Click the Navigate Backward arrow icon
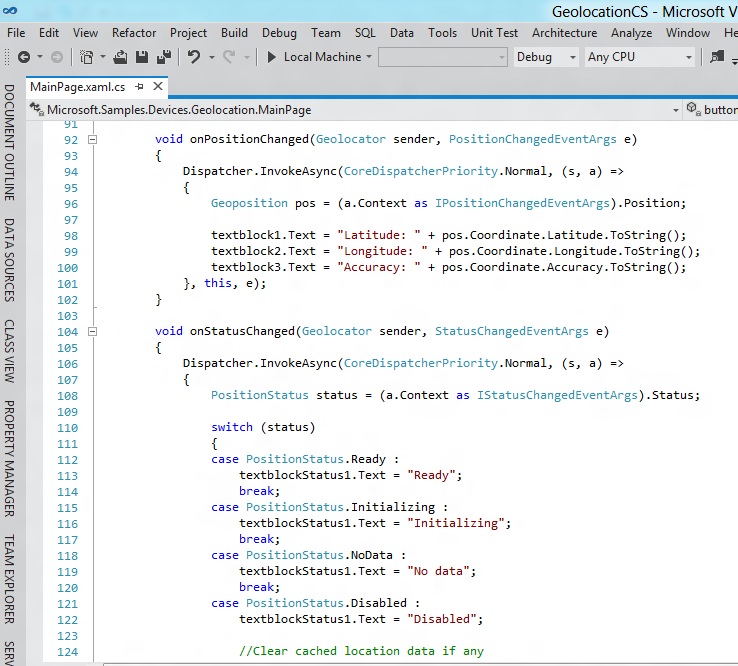This screenshot has height=666, width=738. pyautogui.click(x=24, y=57)
